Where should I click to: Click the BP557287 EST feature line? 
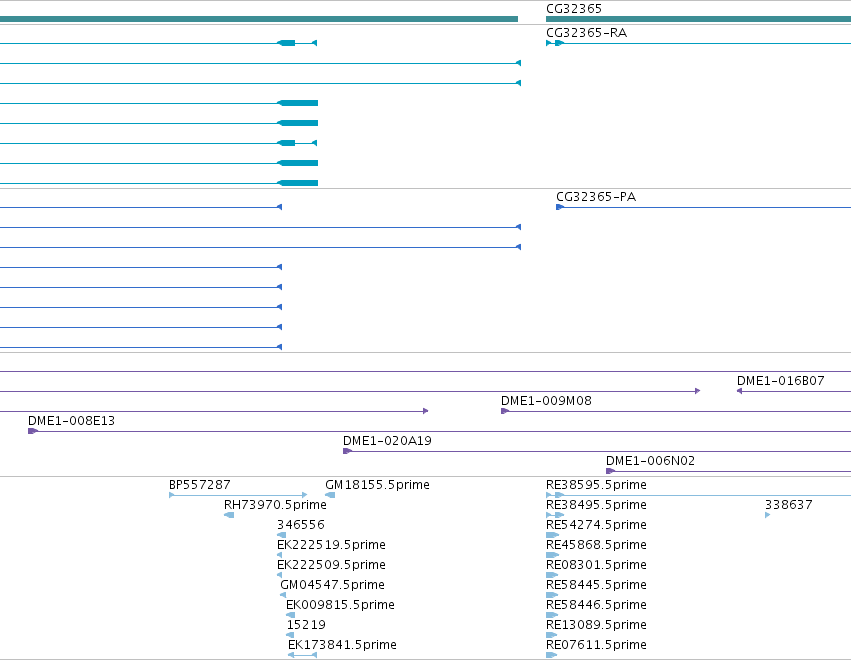click(238, 495)
